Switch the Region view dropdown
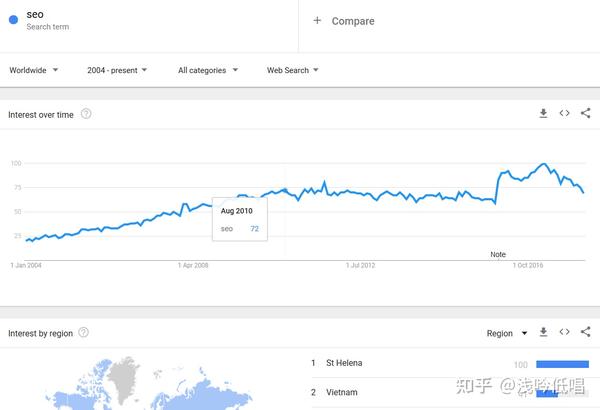600x410 pixels. coord(507,333)
